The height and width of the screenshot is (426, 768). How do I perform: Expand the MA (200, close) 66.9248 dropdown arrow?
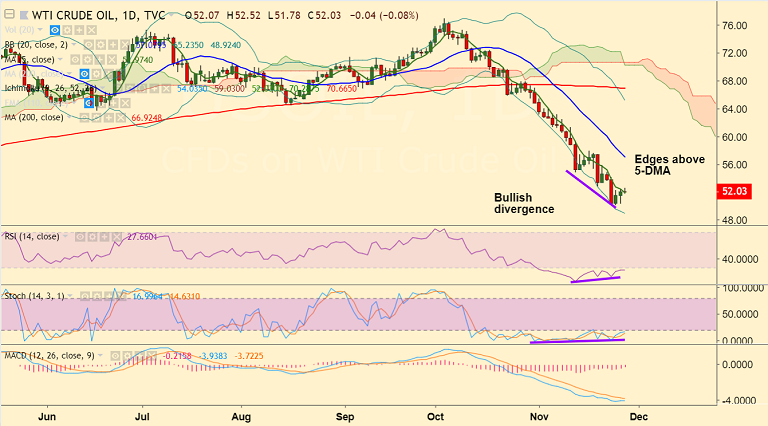69,117
